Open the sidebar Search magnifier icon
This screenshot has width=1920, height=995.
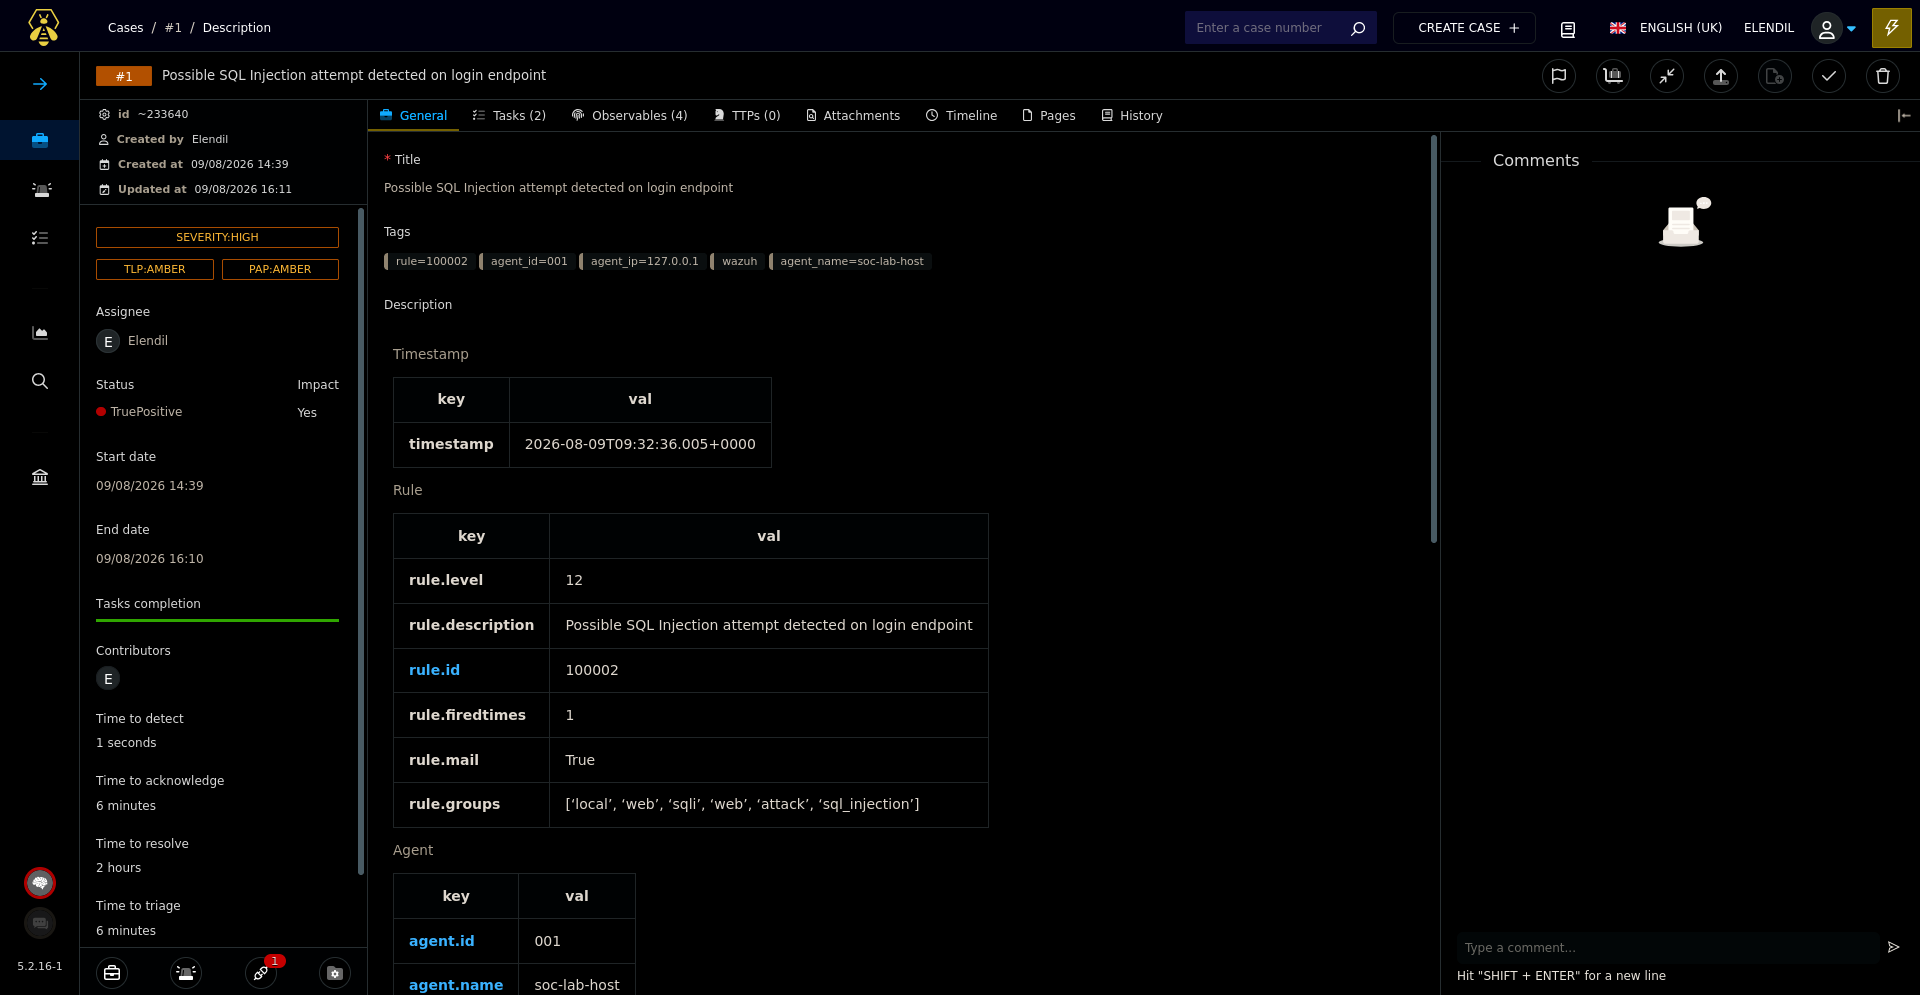point(40,381)
